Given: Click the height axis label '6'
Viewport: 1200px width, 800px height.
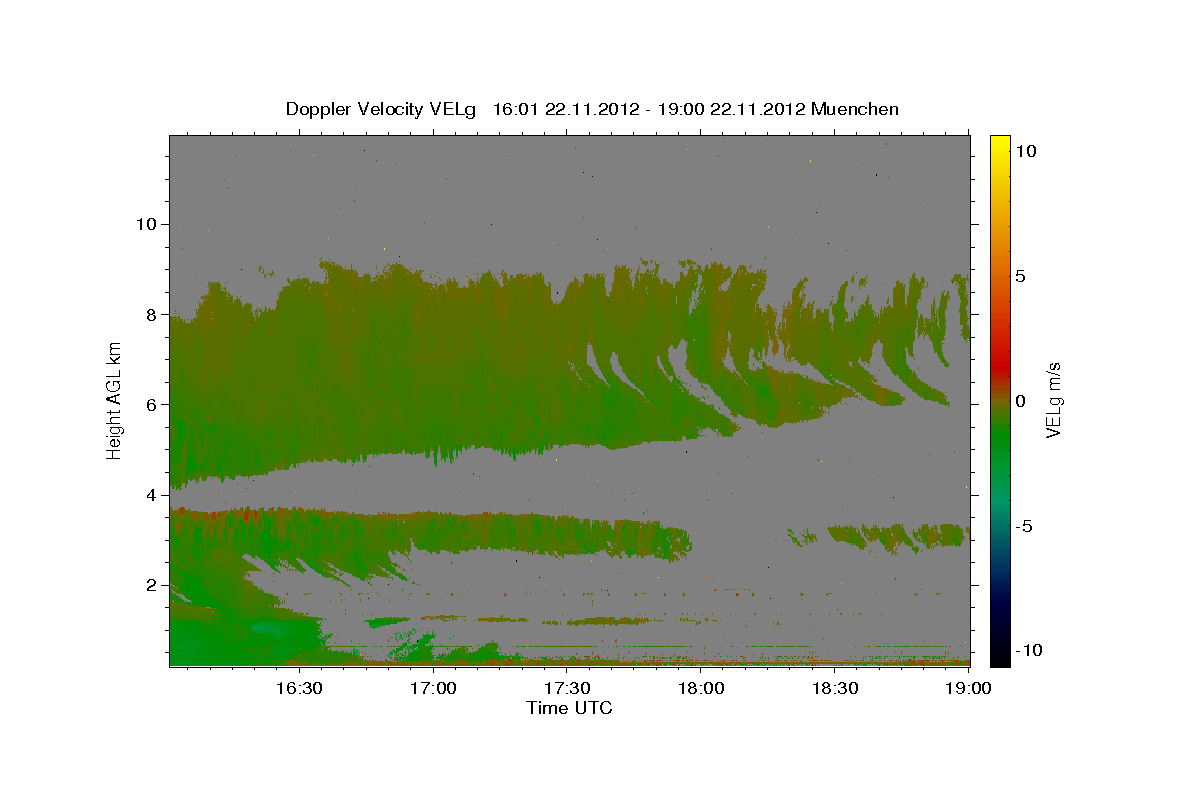Looking at the screenshot, I should pos(150,404).
